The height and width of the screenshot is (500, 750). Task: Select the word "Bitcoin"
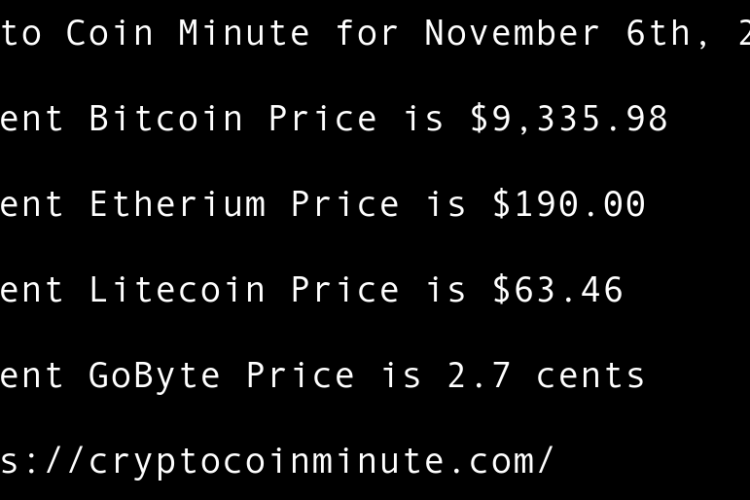pos(166,119)
